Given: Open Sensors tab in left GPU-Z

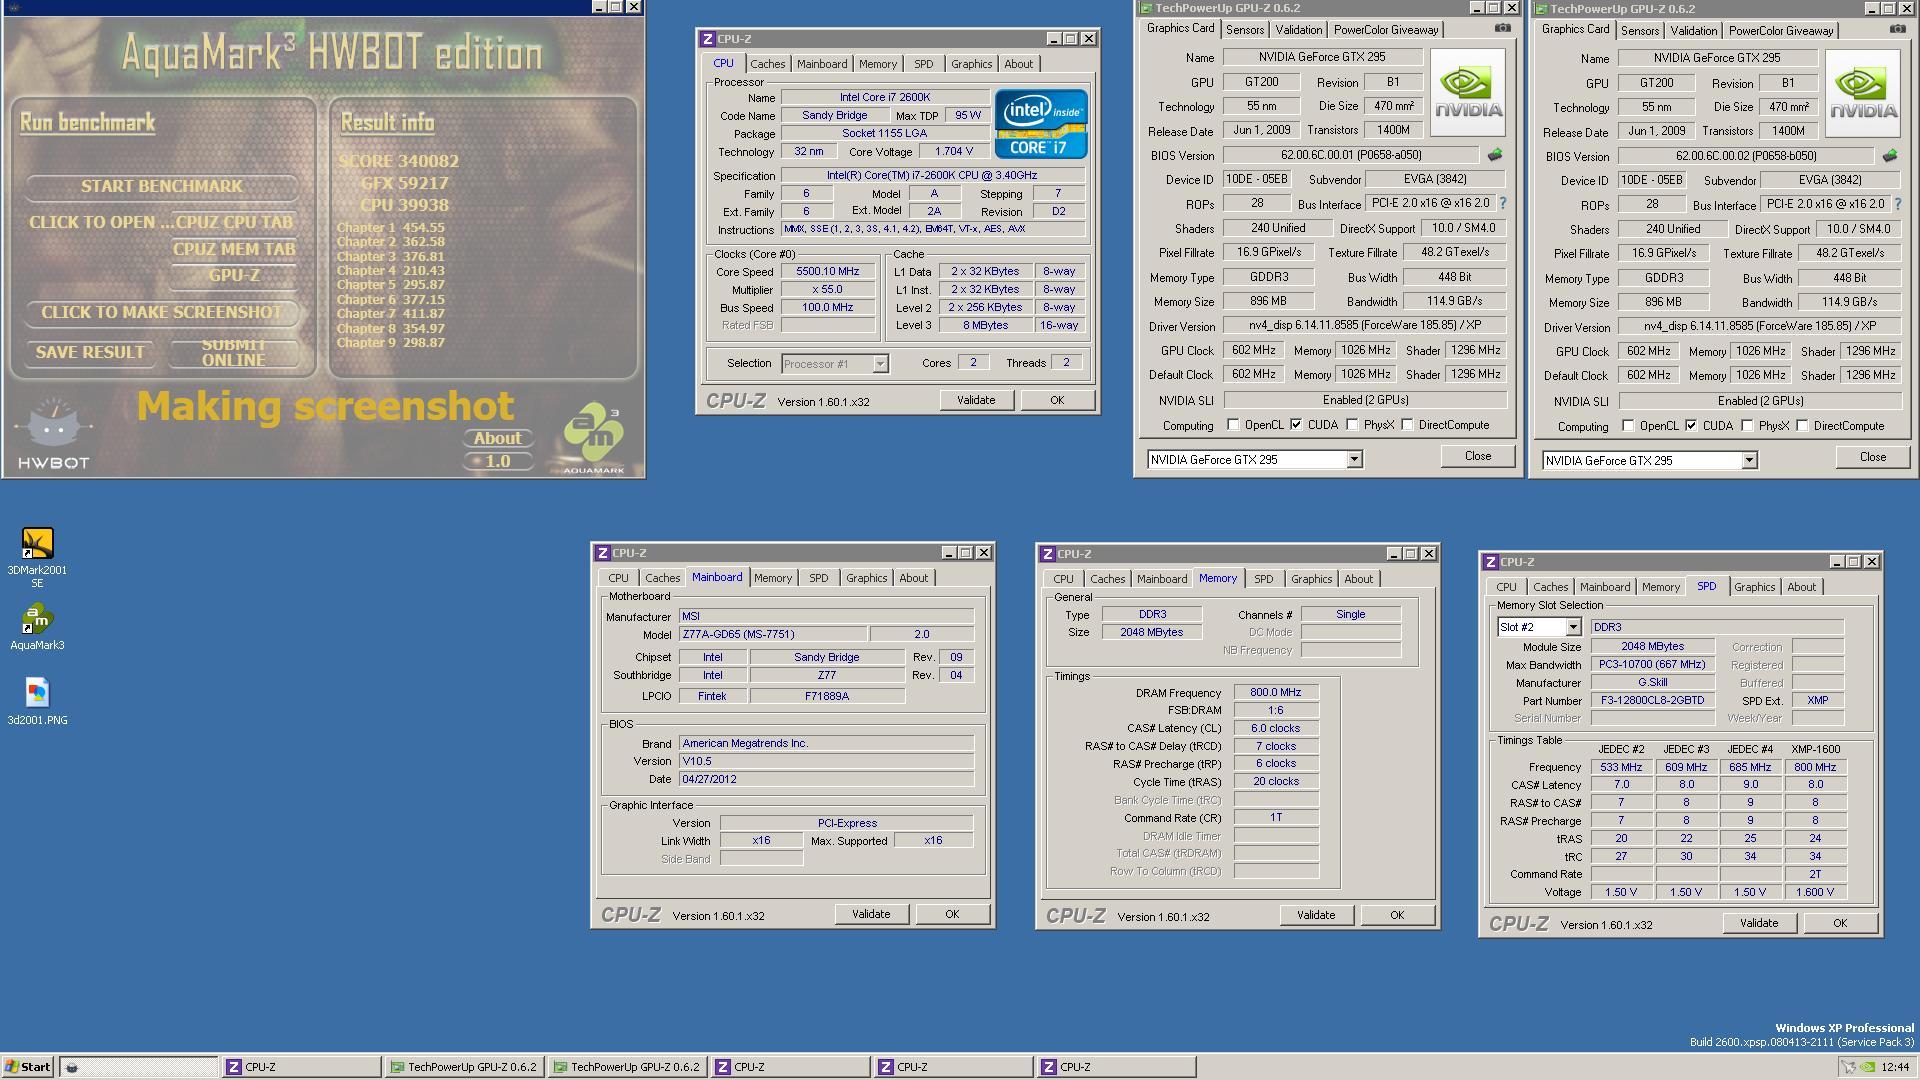Looking at the screenshot, I should [x=1244, y=30].
